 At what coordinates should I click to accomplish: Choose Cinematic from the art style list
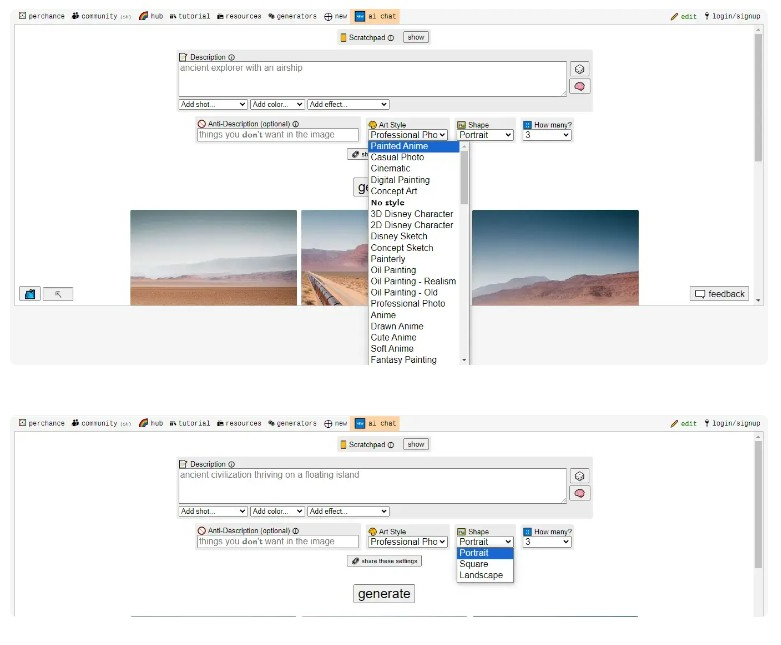[414, 168]
